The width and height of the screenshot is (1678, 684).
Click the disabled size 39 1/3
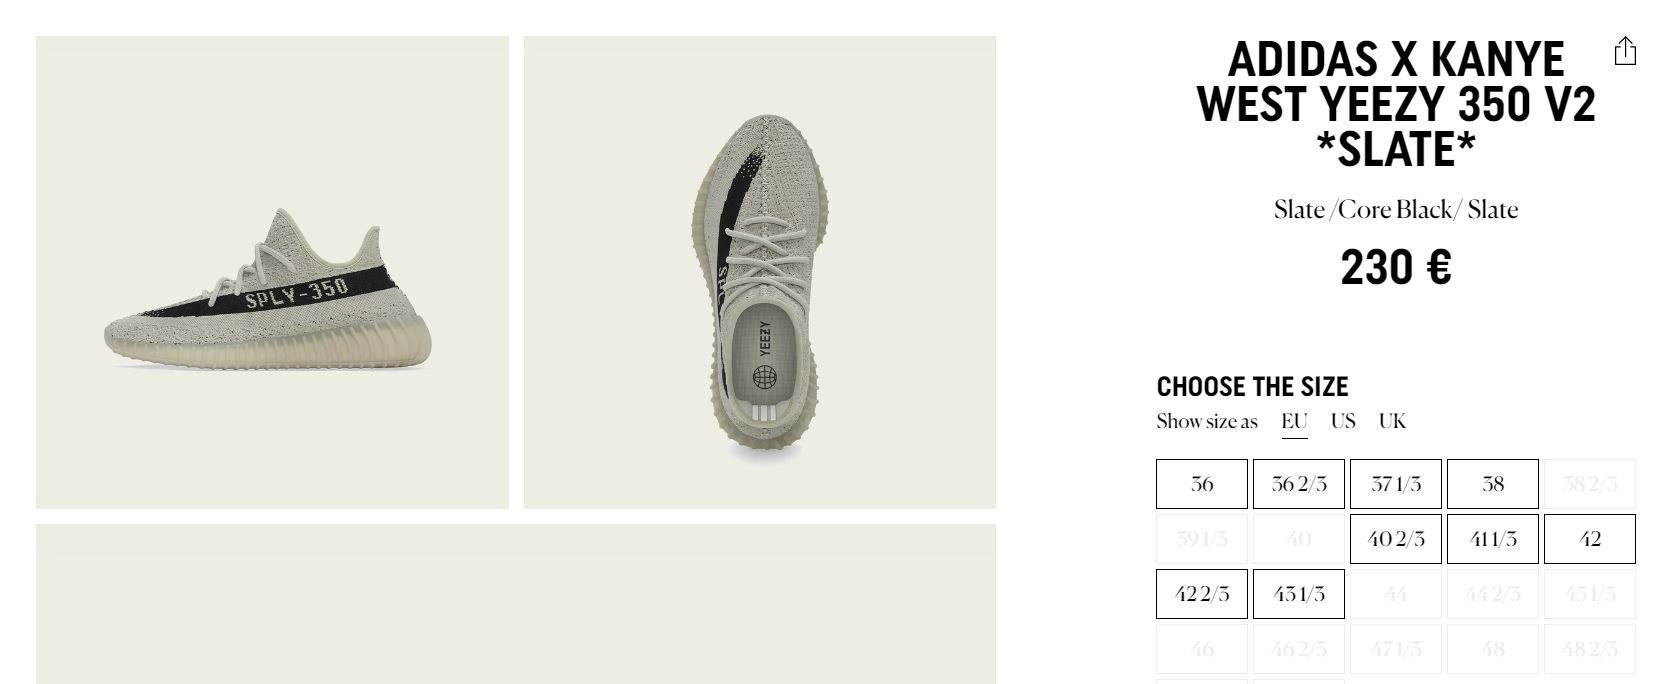coord(1202,539)
